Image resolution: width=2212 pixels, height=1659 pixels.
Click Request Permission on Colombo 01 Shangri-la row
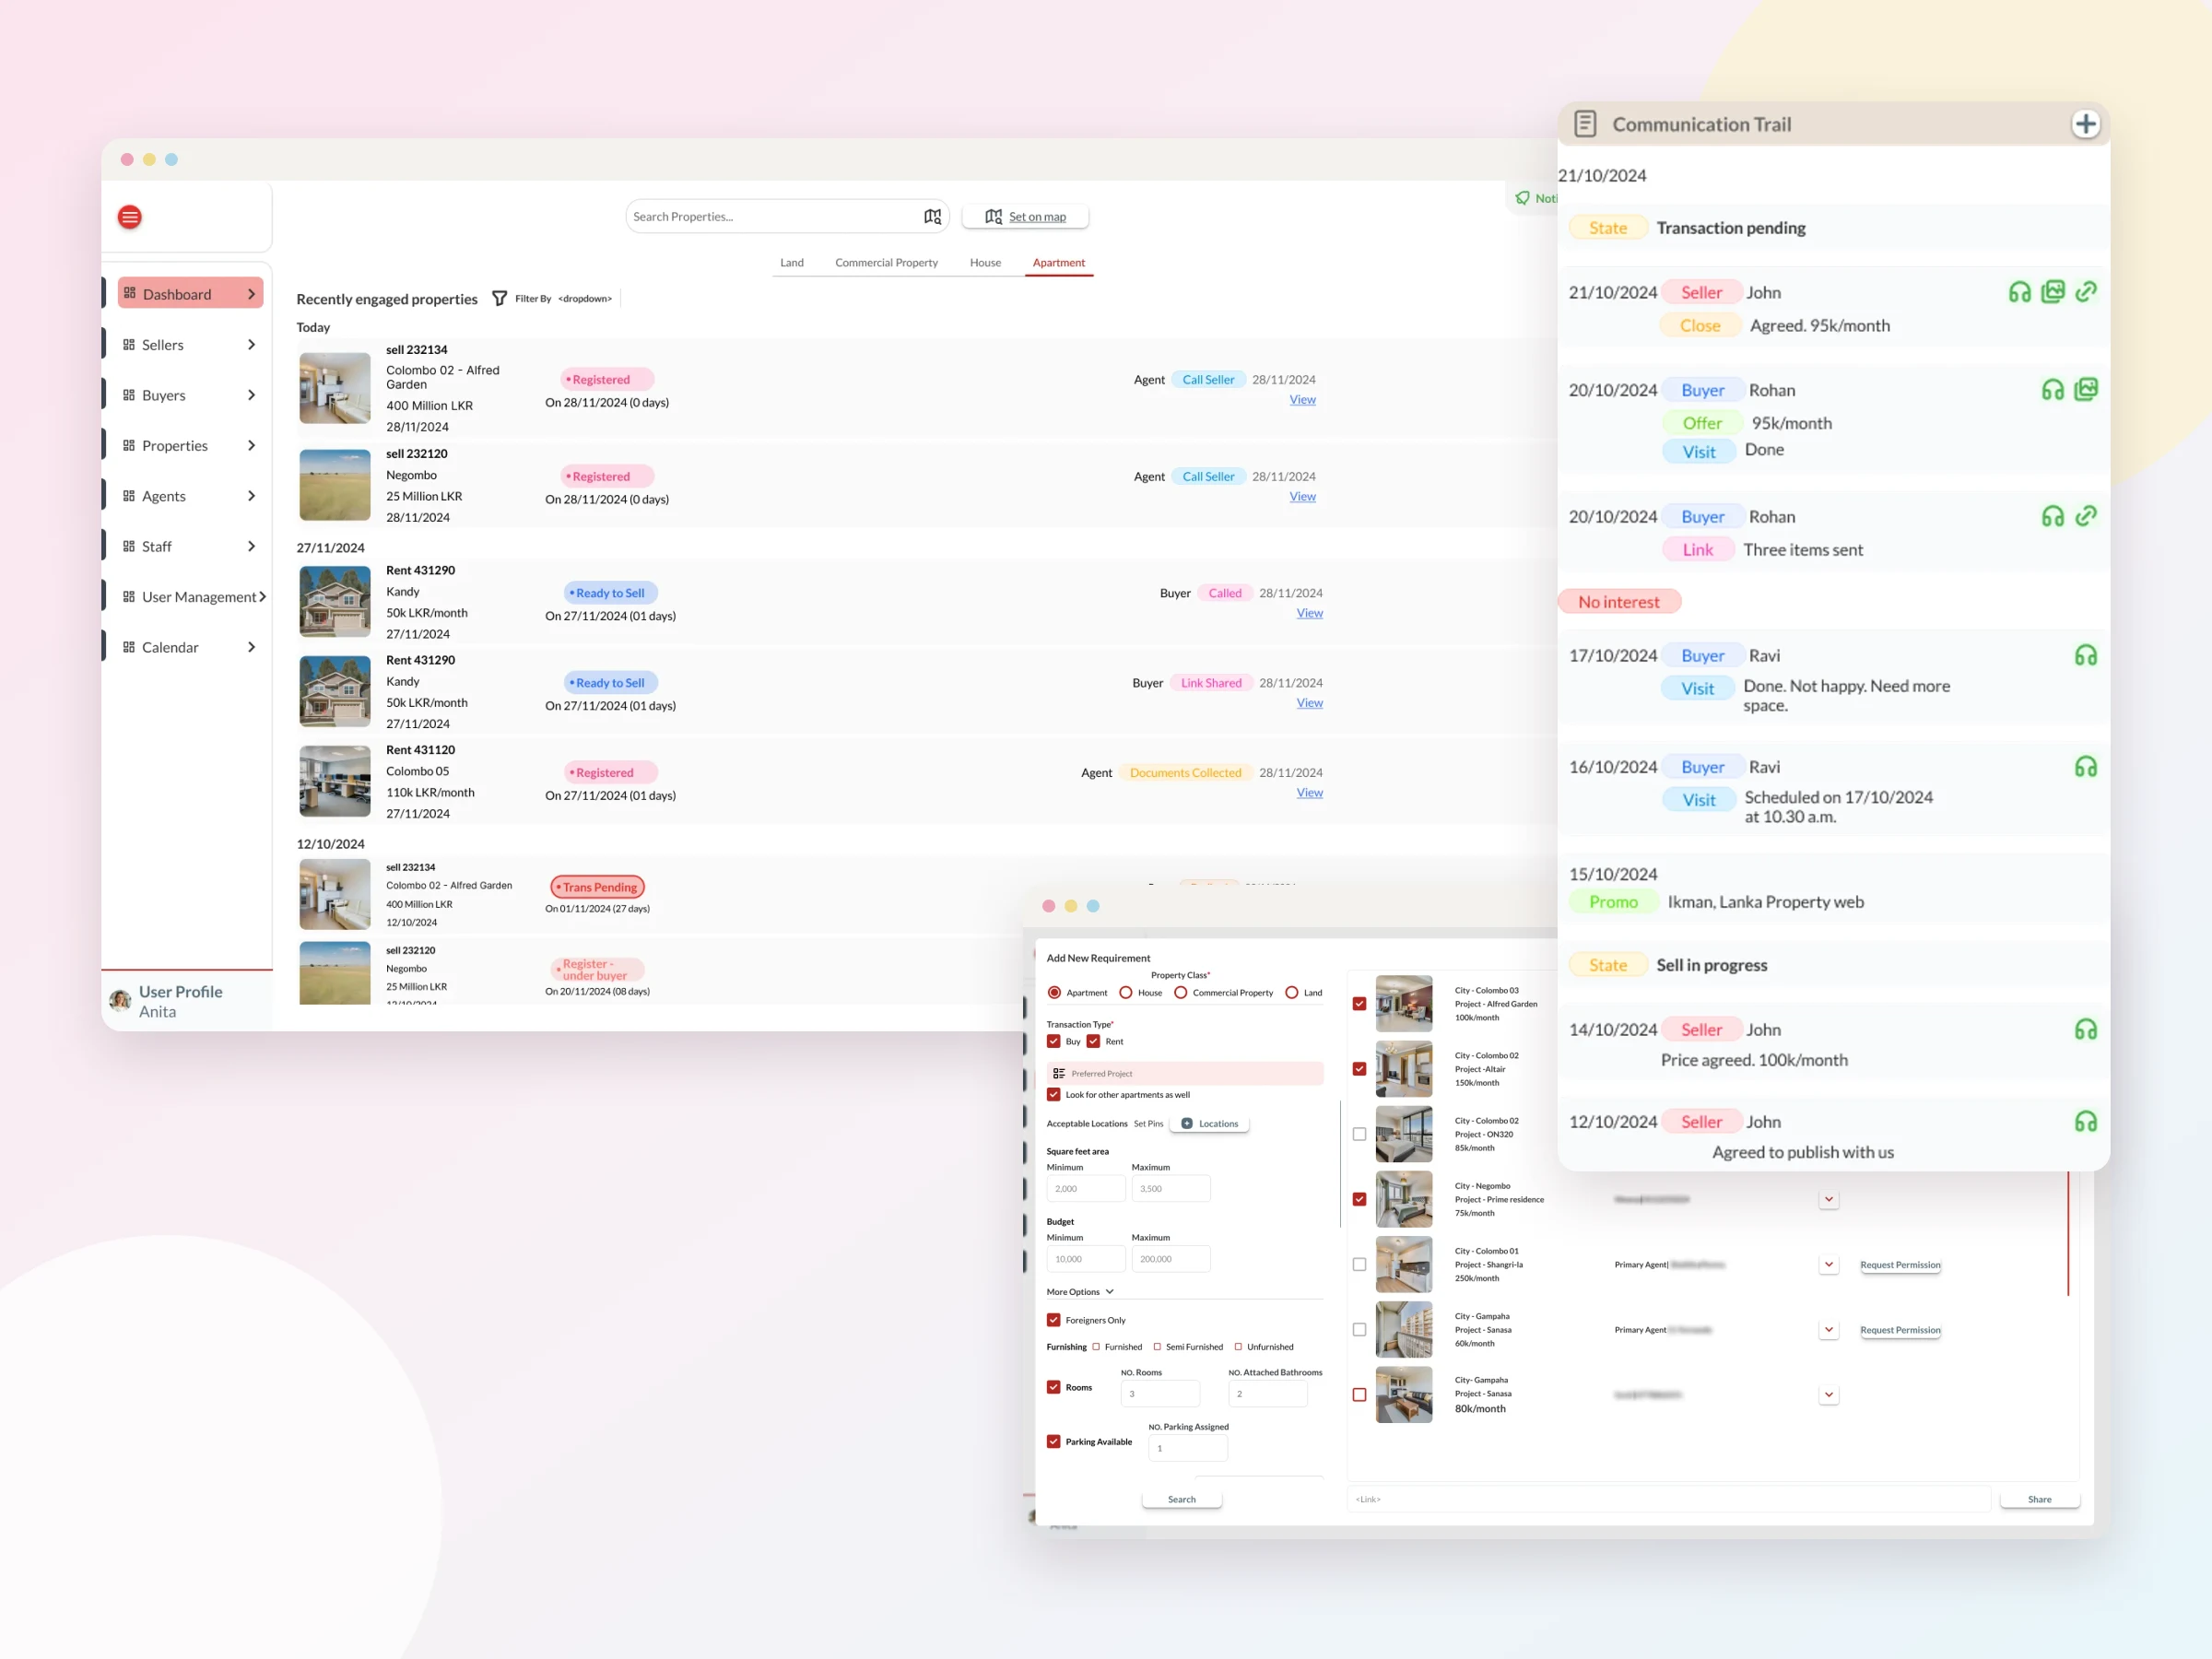click(x=1900, y=1265)
